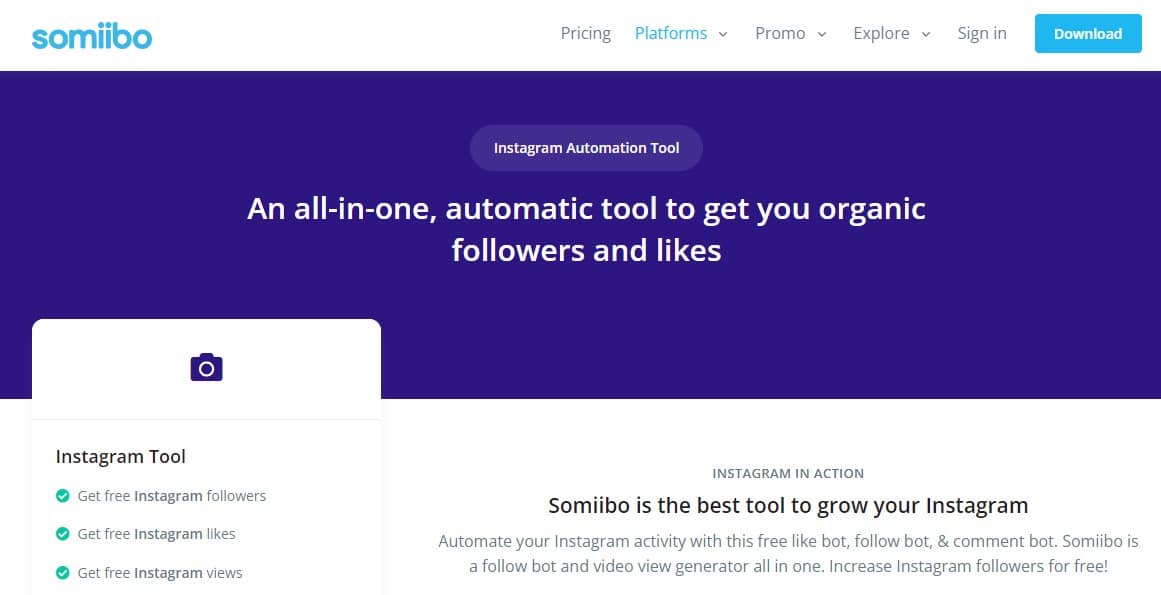1161x595 pixels.
Task: Expand the Explore dropdown chevron
Action: click(x=926, y=34)
